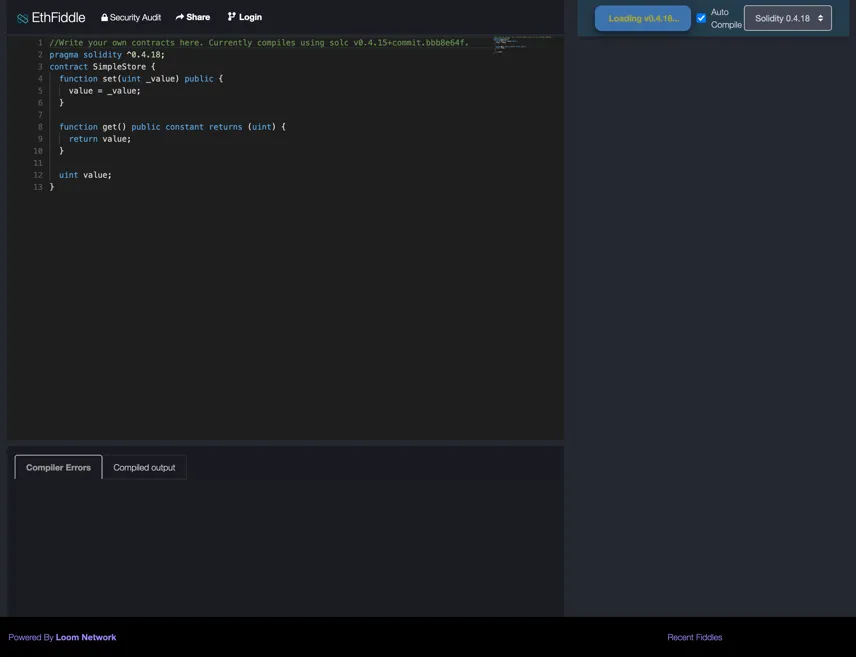
Task: Click the EthFiddle logo icon
Action: (x=22, y=19)
